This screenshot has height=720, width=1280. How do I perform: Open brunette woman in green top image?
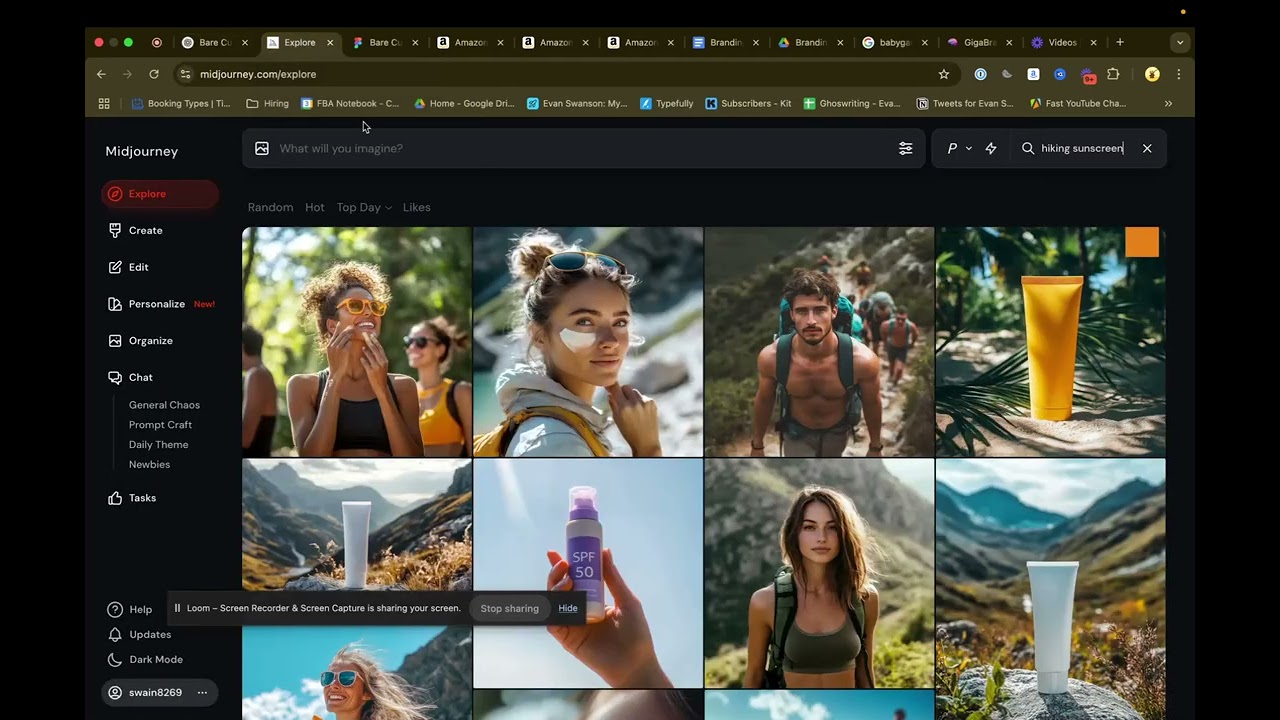819,574
